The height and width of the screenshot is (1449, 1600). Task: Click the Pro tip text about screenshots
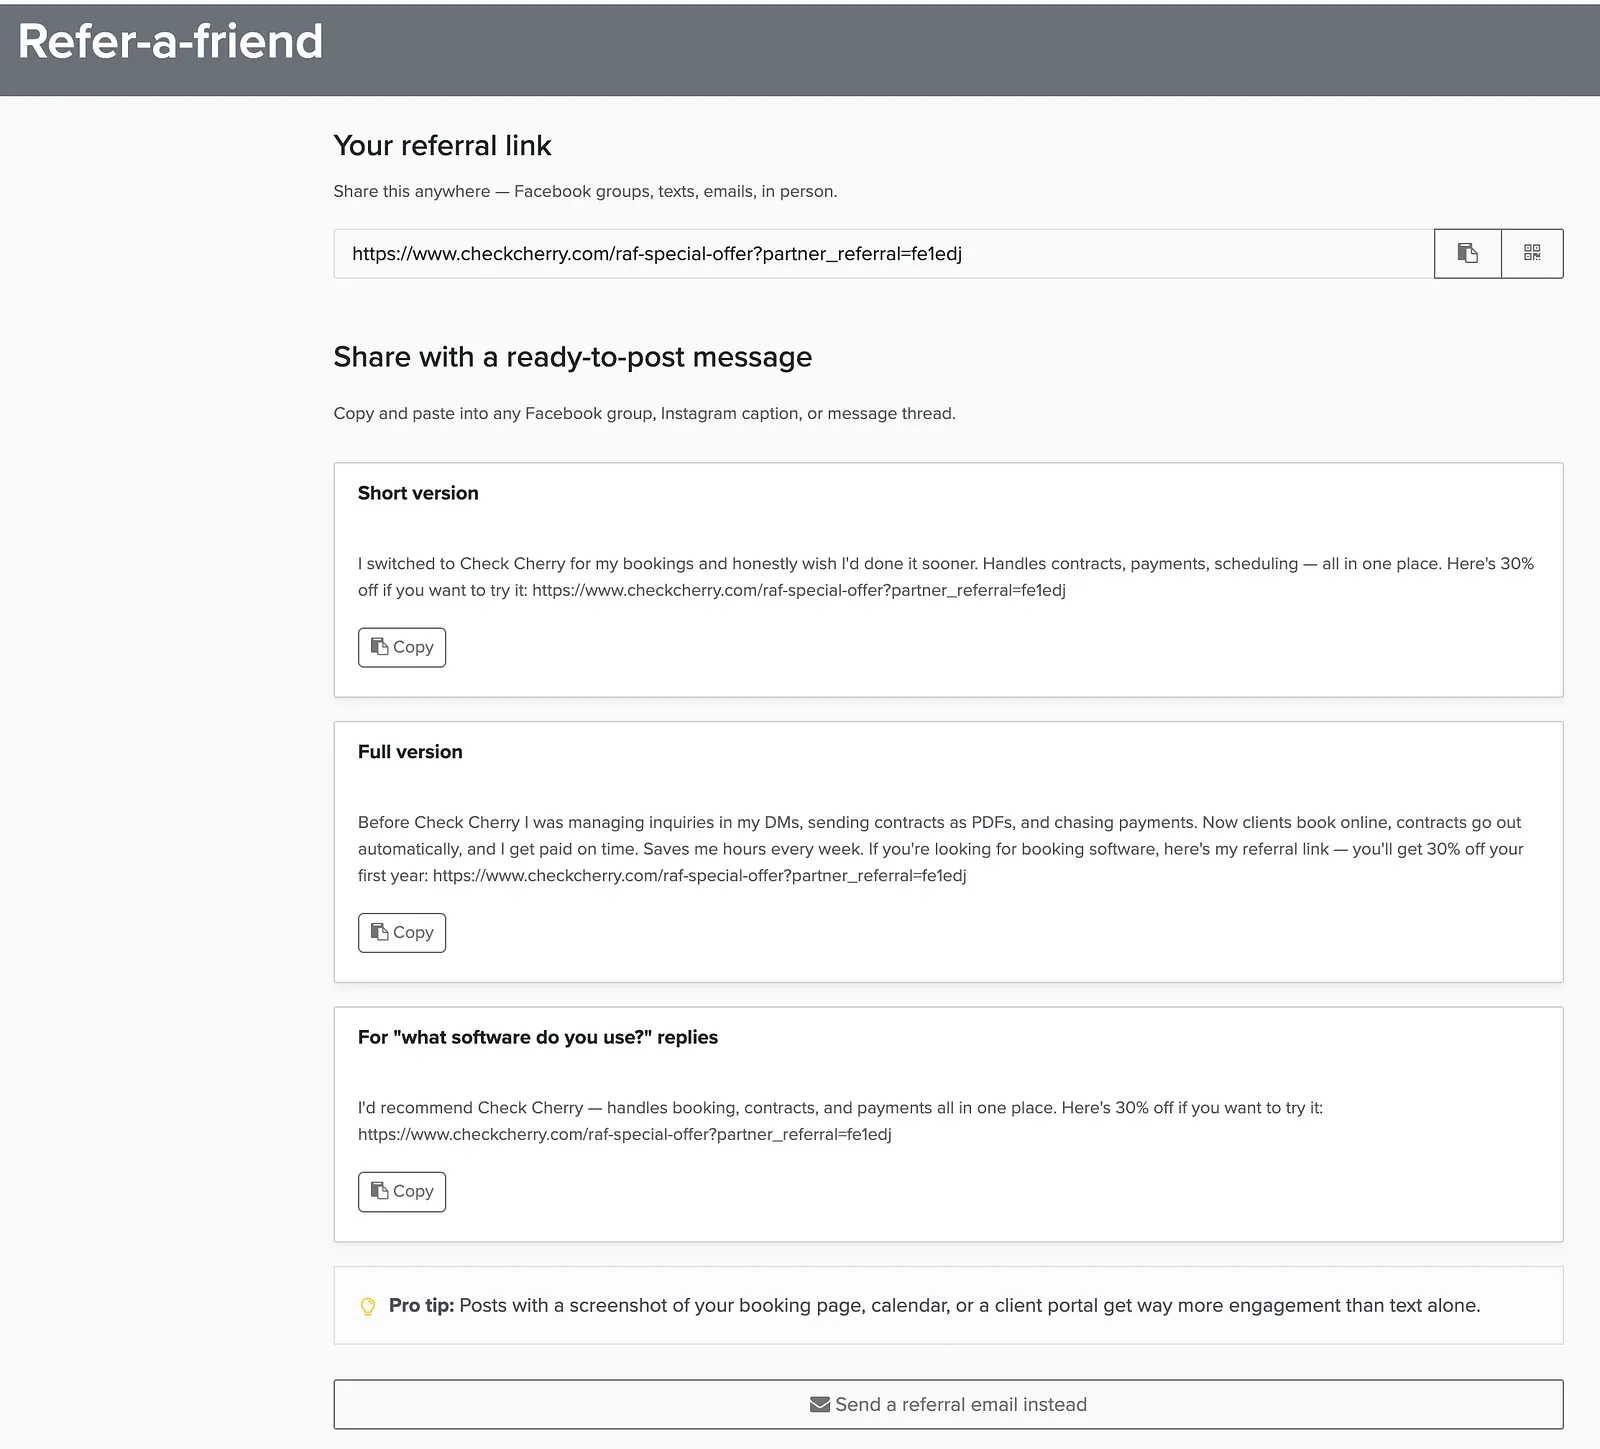(935, 1306)
